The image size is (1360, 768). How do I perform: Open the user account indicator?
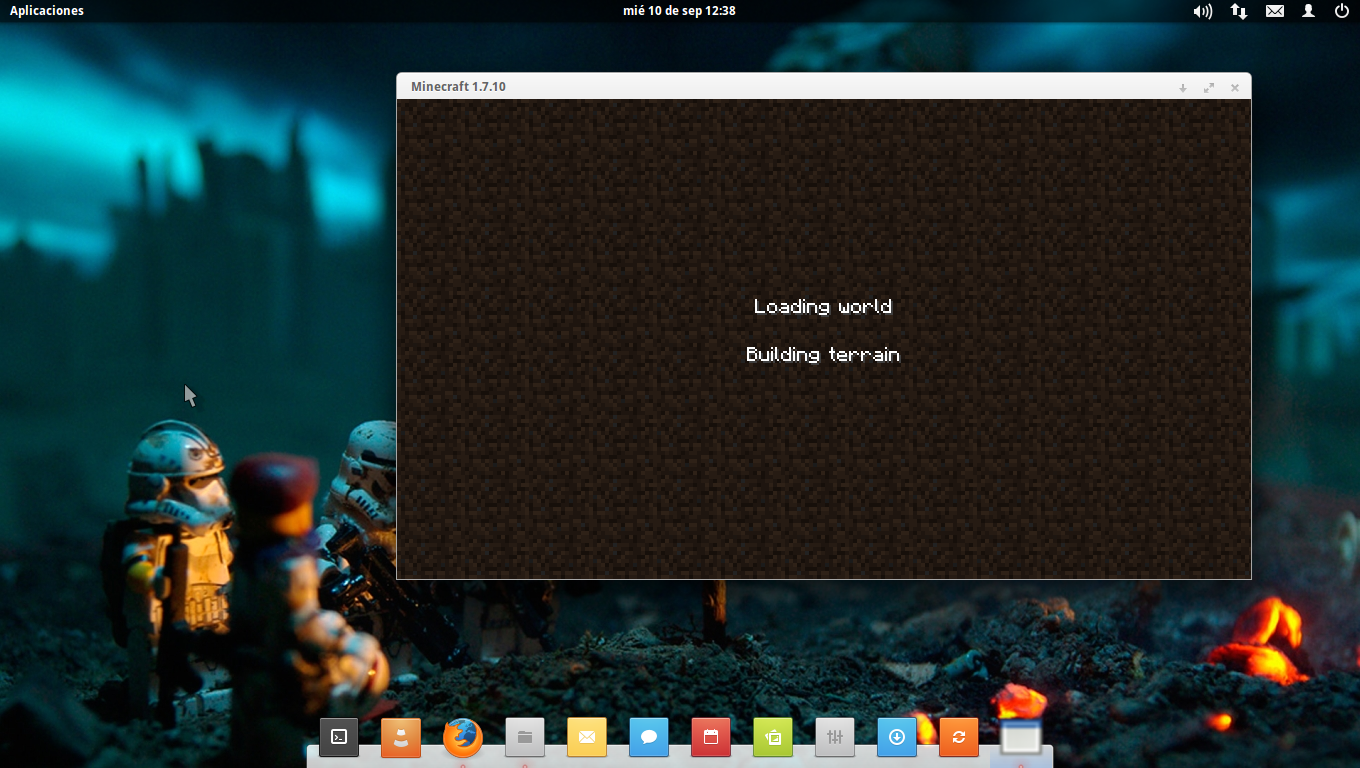pyautogui.click(x=1308, y=11)
